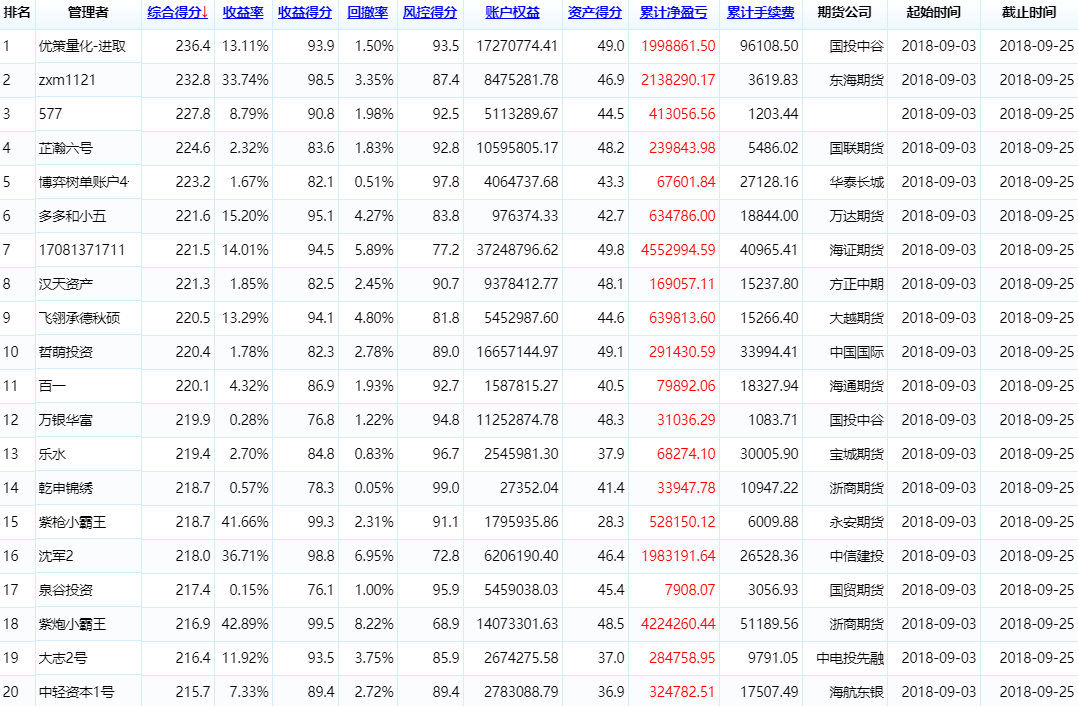Sort table by 累计净盈亏 header
1078x706 pixels.
(674, 12)
